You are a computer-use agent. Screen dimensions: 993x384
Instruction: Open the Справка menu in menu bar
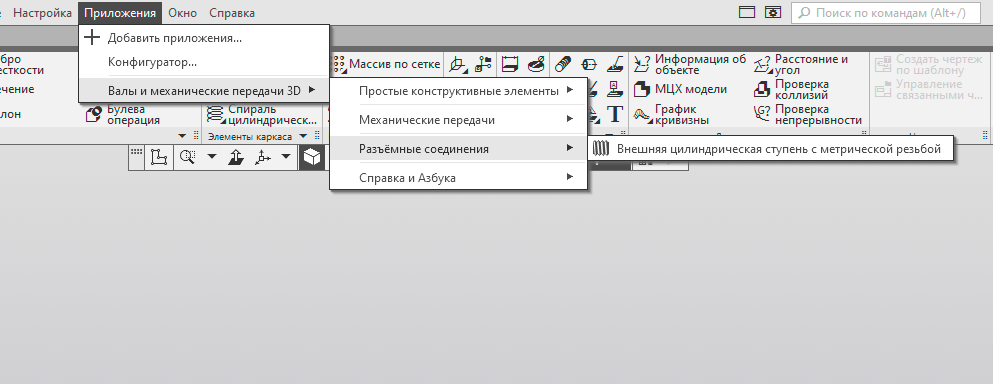click(x=232, y=13)
